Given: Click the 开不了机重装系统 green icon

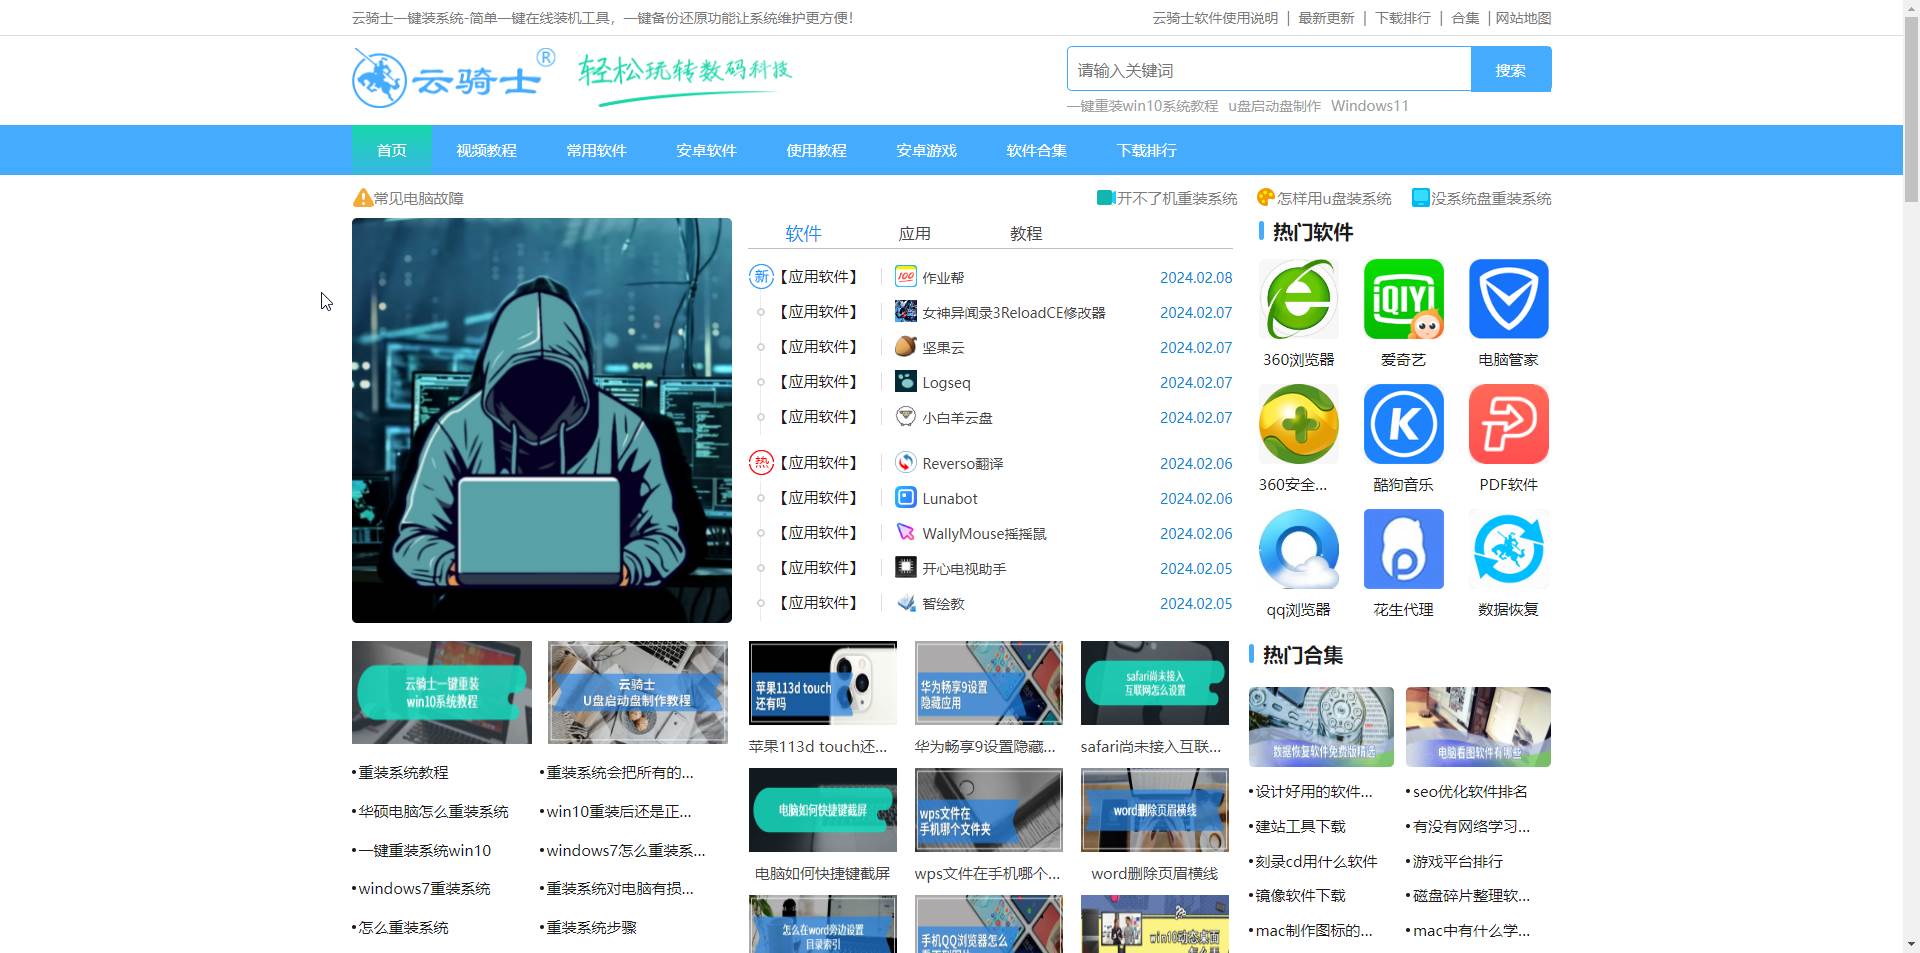Looking at the screenshot, I should point(1106,198).
